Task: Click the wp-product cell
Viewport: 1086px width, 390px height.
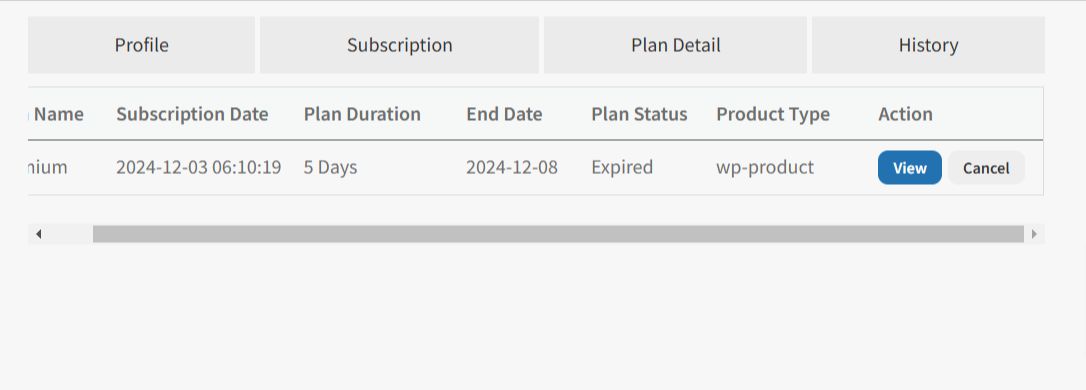Action: click(765, 168)
